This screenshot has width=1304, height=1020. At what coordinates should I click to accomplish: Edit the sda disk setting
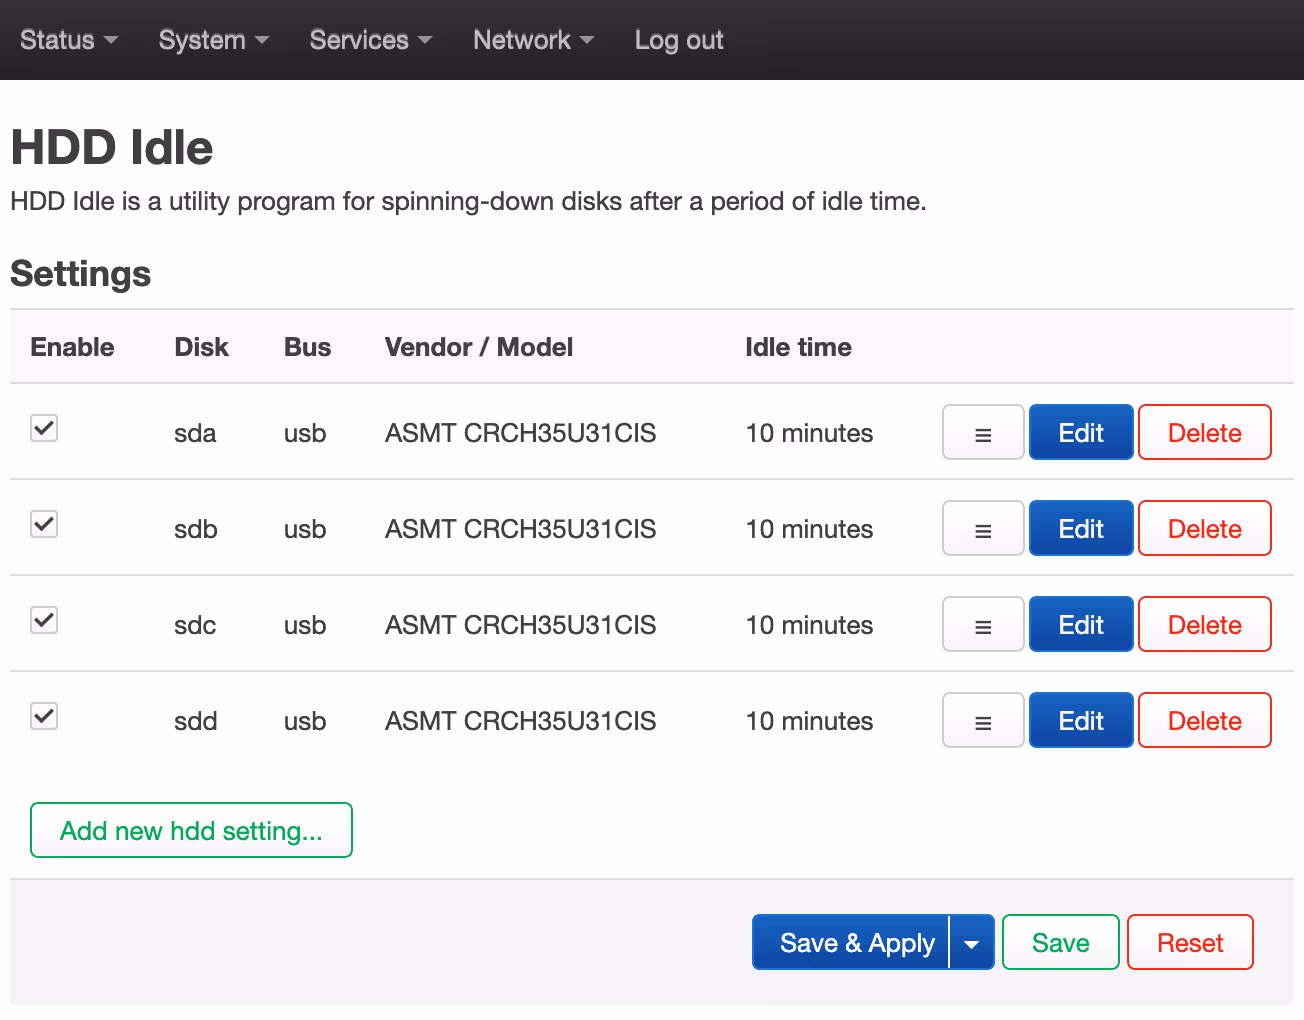click(x=1080, y=433)
